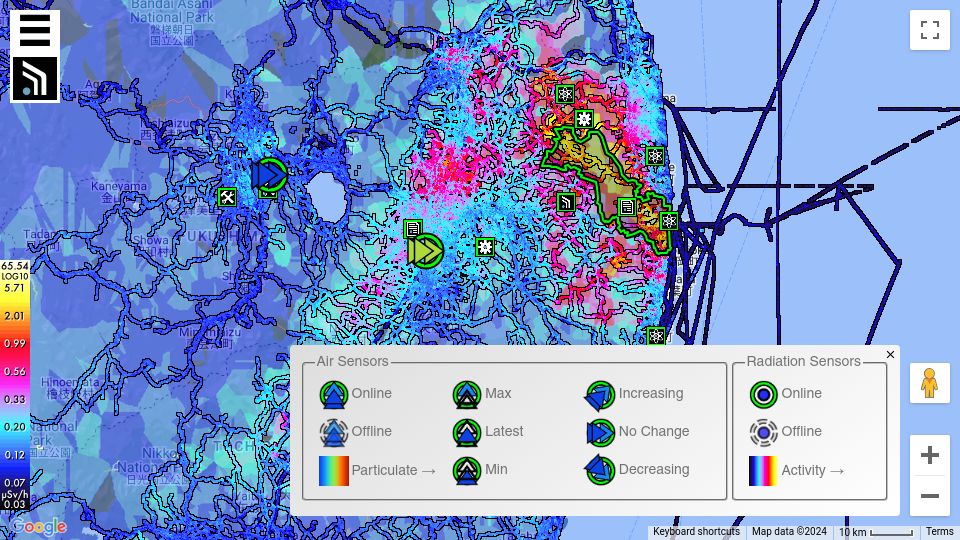Image resolution: width=960 pixels, height=540 pixels.
Task: Open the Safecast feed marker west of the green zone
Action: 566,202
